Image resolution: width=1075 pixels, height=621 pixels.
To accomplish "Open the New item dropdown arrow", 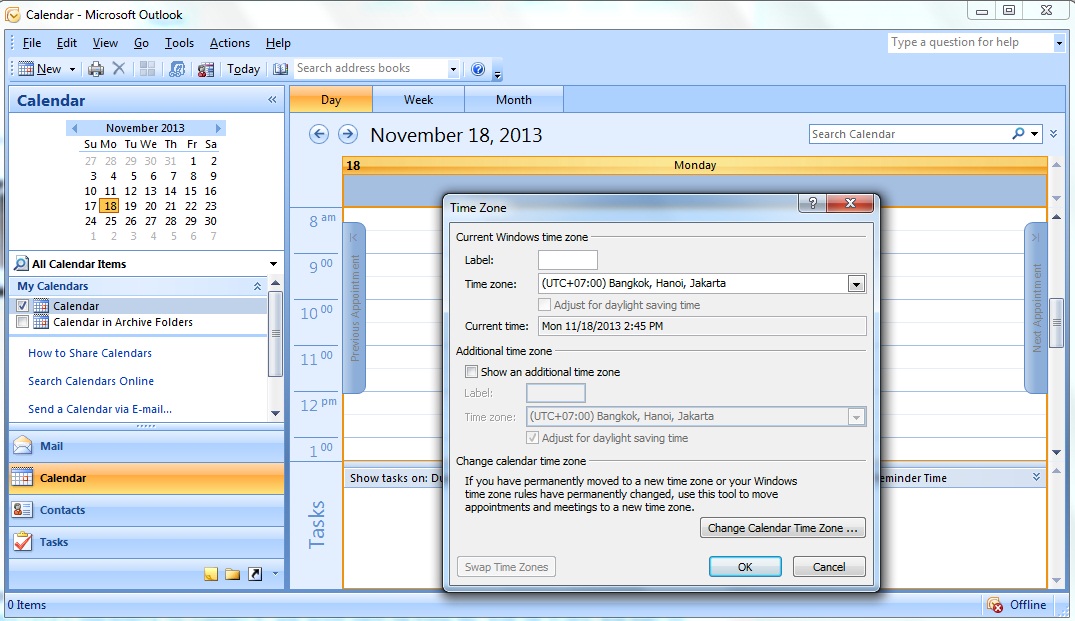I will 72,69.
